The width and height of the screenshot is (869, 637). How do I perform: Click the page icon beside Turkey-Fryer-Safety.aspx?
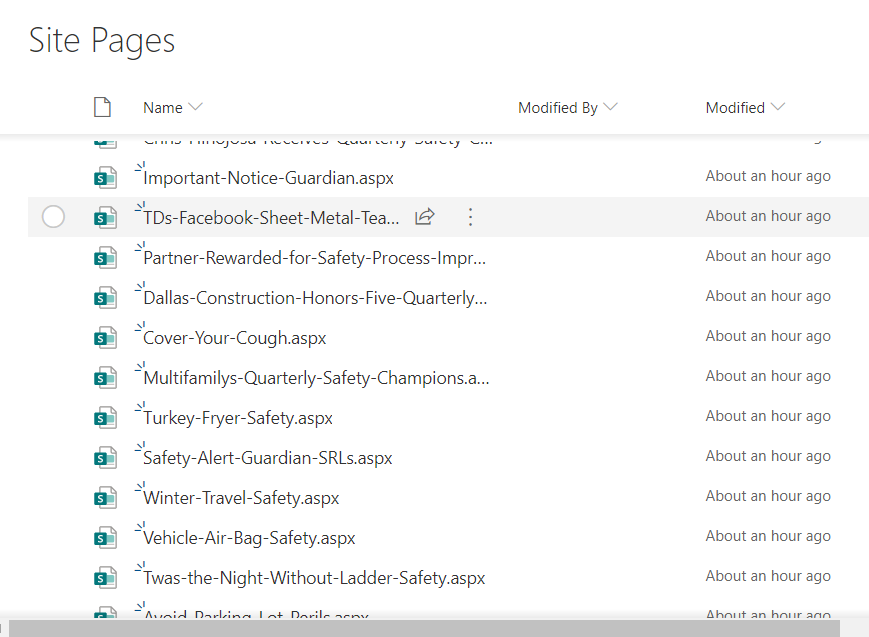click(x=105, y=417)
